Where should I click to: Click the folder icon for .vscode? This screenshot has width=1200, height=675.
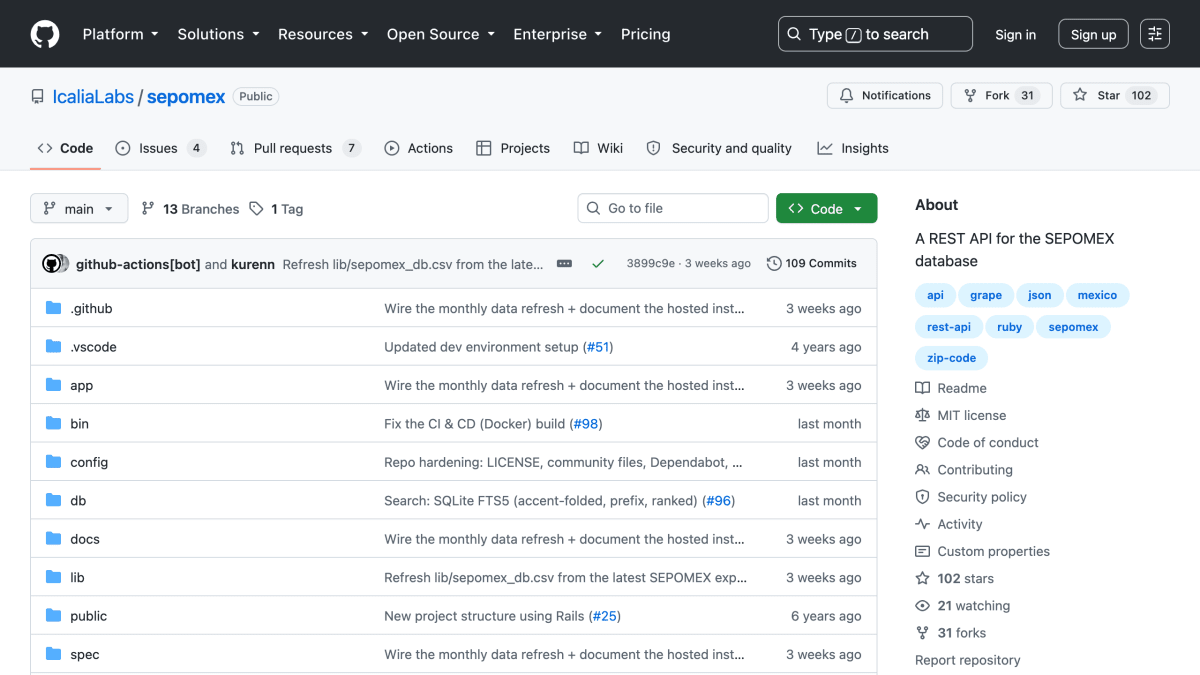[x=54, y=347]
